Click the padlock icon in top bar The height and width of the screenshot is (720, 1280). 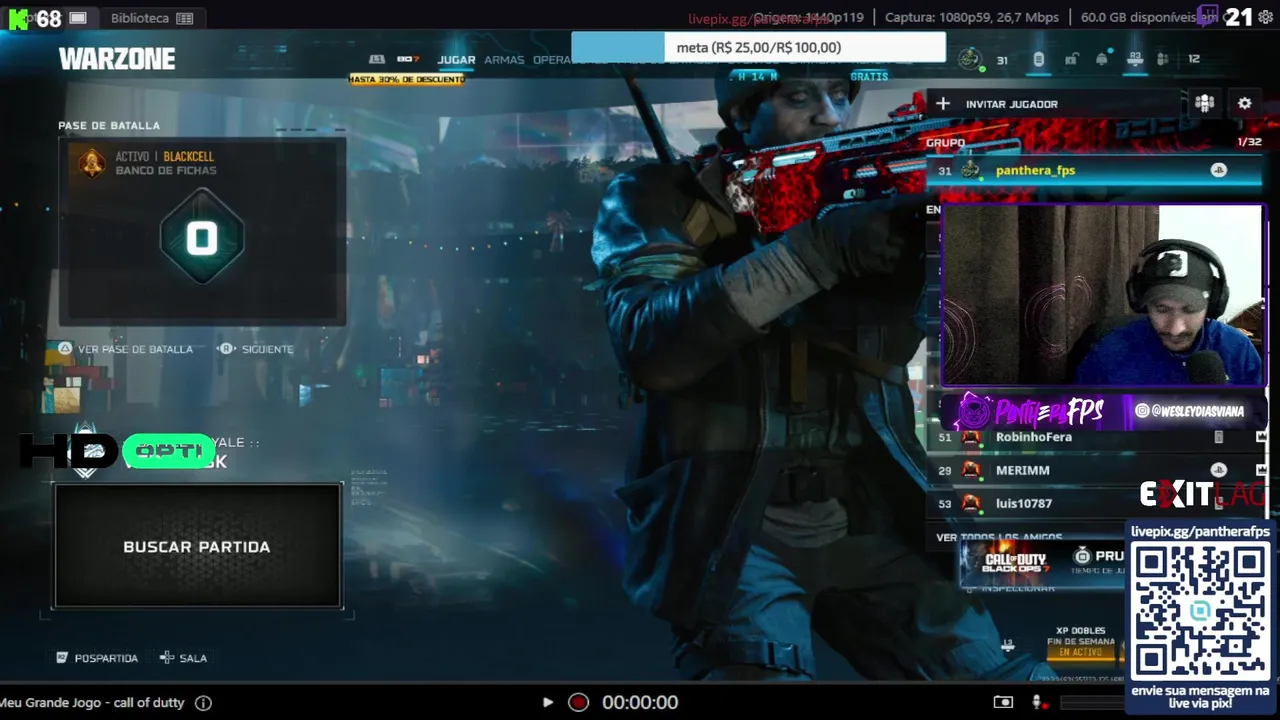pos(1071,59)
